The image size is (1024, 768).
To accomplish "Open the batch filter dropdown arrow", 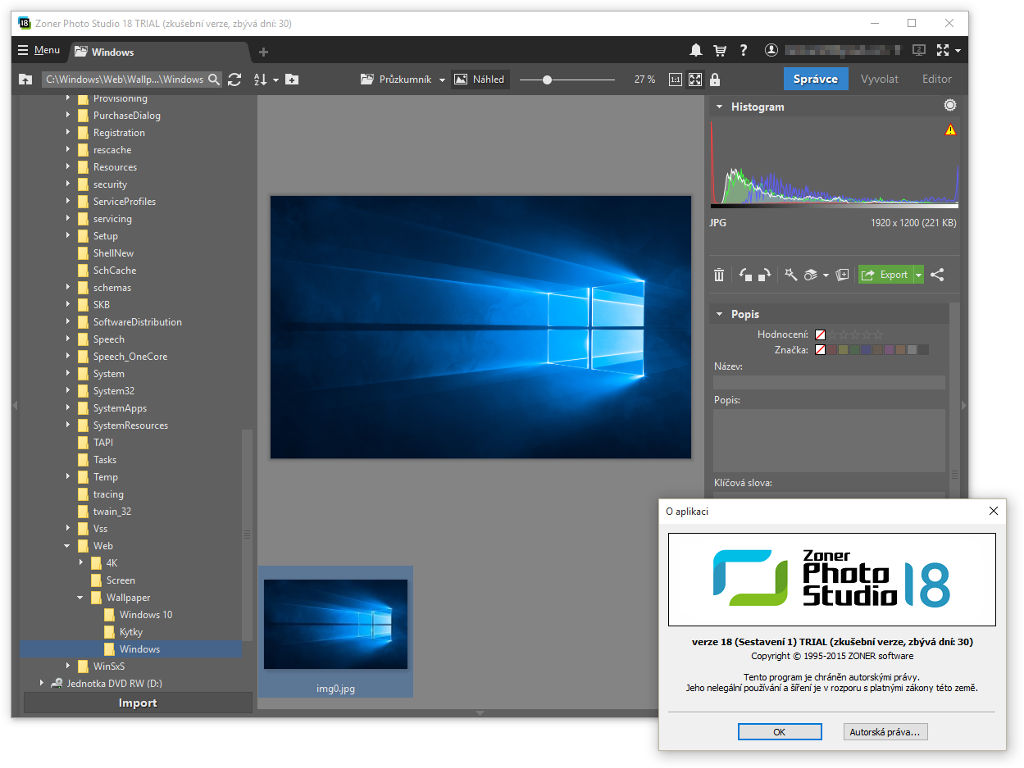I will [826, 276].
